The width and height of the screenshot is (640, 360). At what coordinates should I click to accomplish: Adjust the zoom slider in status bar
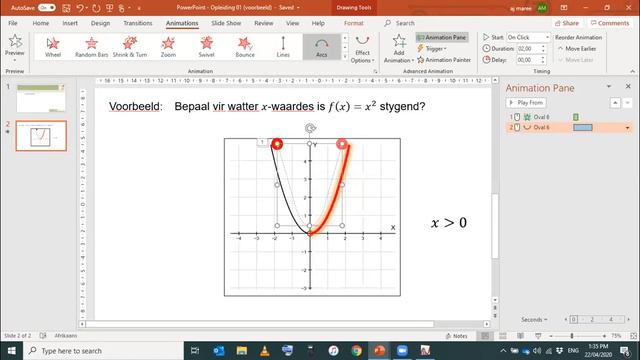[x=572, y=336]
